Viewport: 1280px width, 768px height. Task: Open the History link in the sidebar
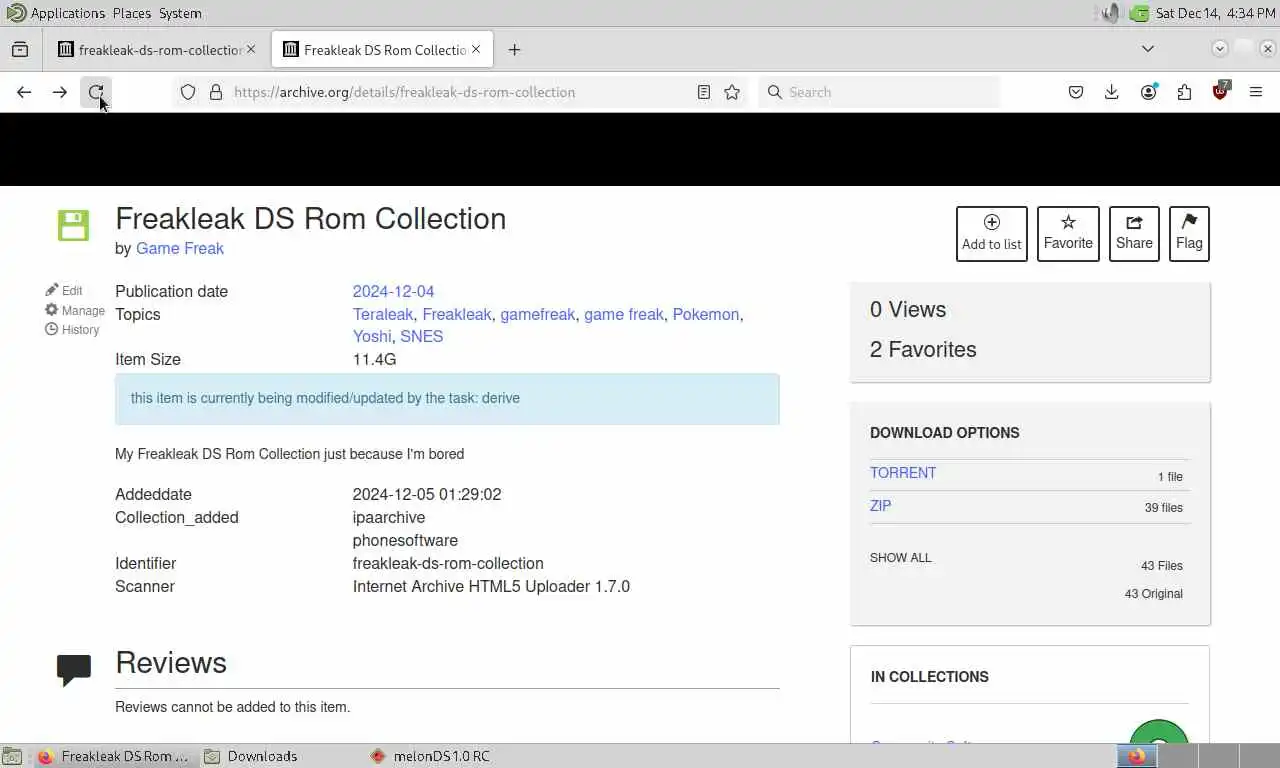[x=72, y=329]
